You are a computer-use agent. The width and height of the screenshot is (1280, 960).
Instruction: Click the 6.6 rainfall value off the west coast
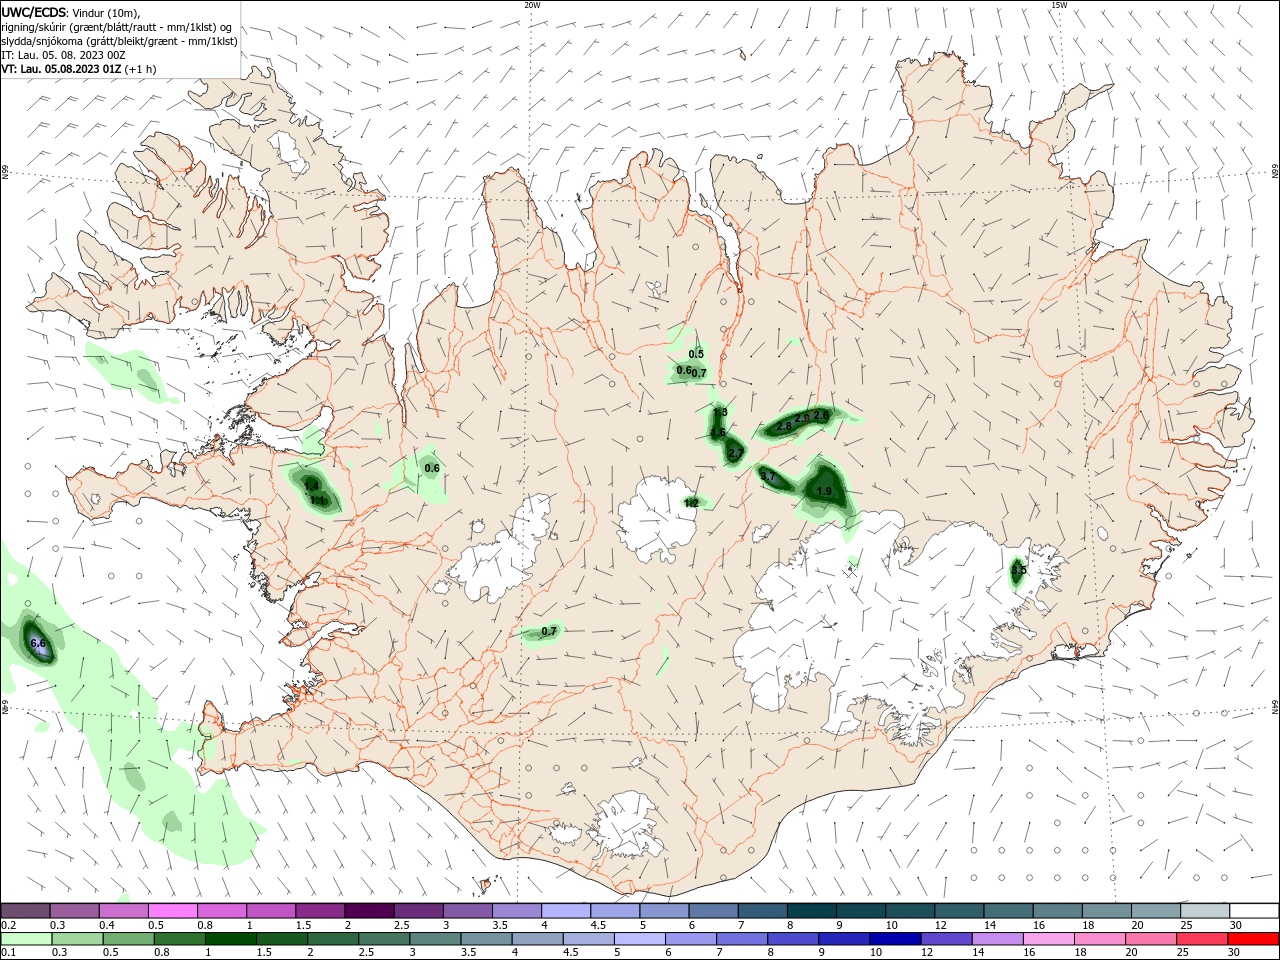point(38,643)
